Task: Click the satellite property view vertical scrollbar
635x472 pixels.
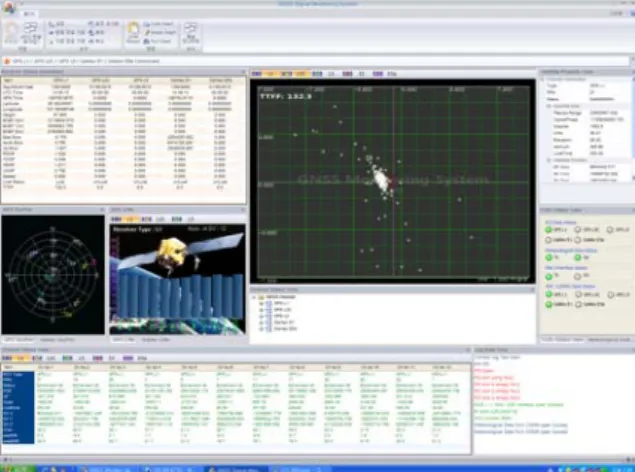Action: click(x=633, y=129)
